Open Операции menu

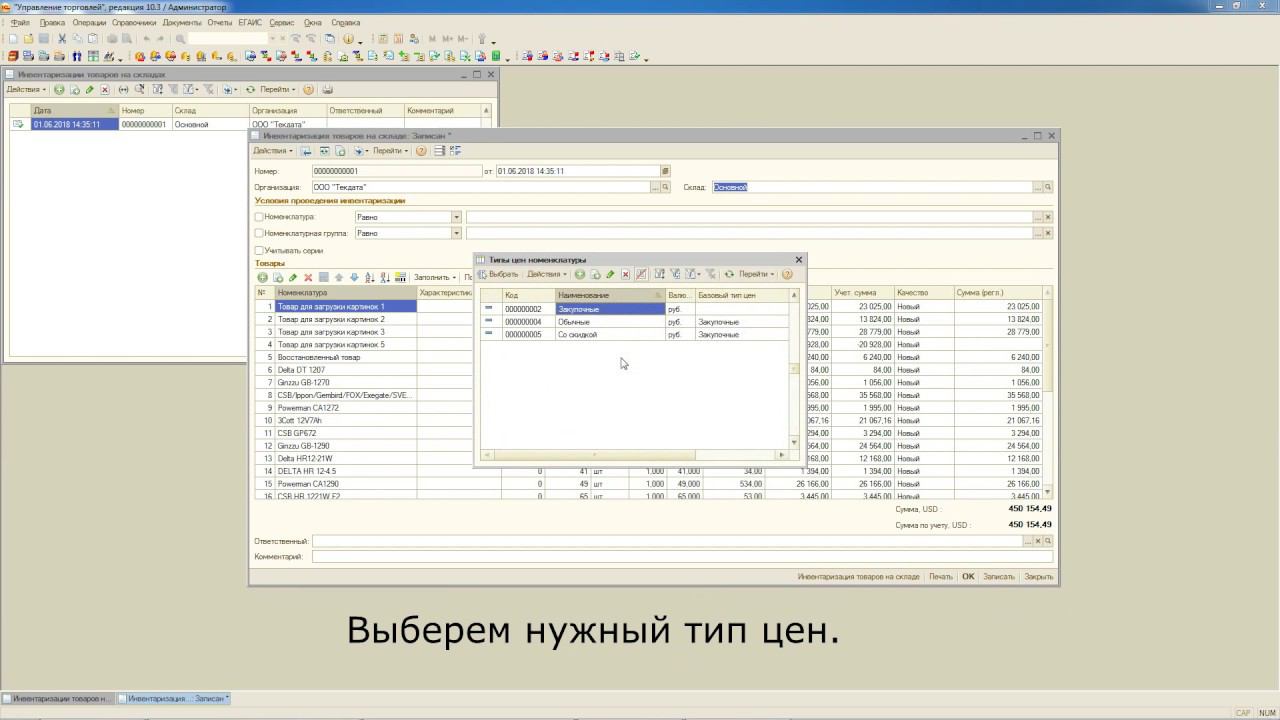coord(89,22)
